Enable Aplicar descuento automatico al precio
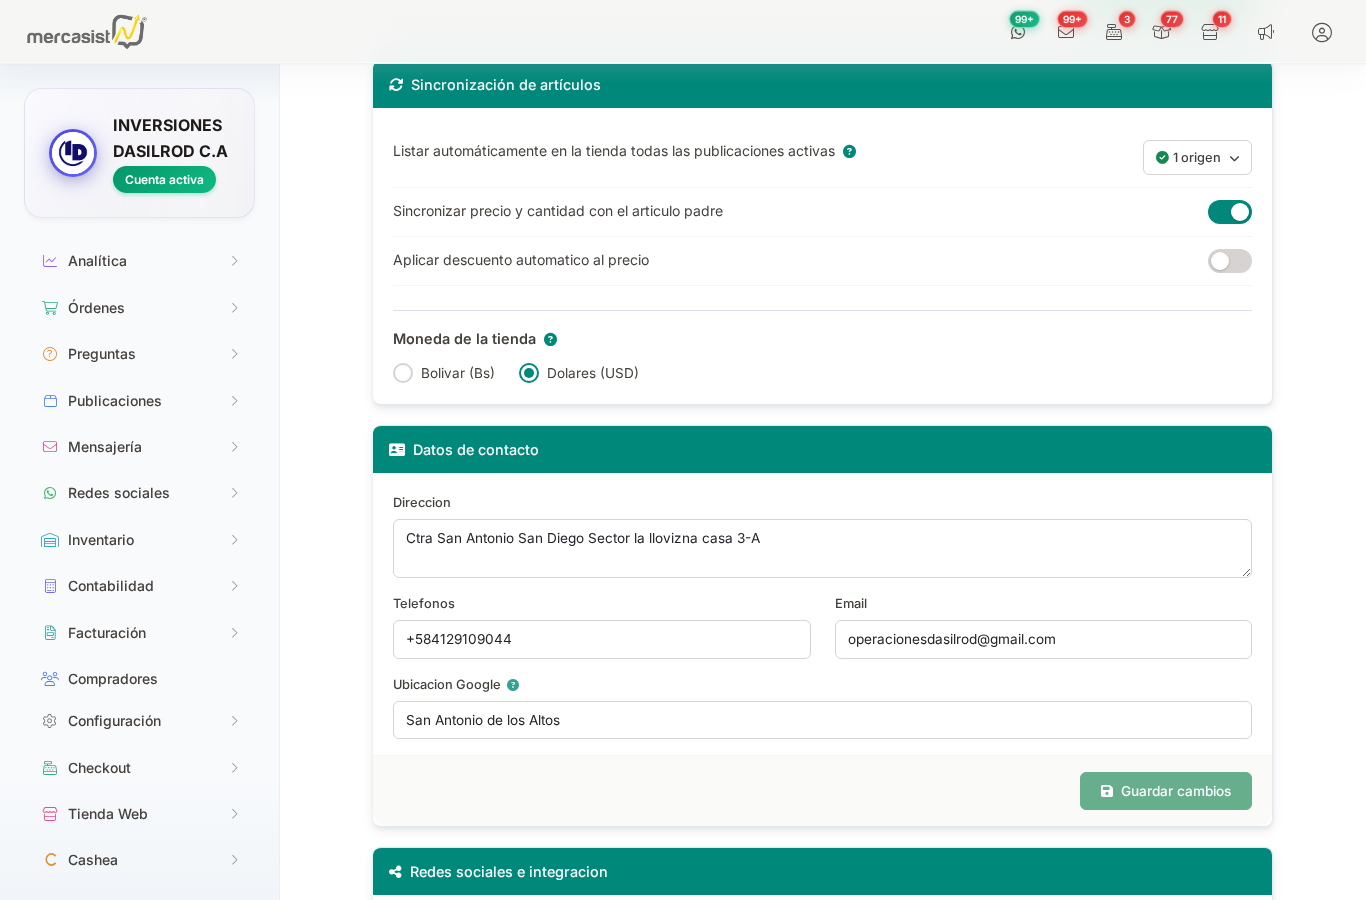Image resolution: width=1366 pixels, height=900 pixels. pyautogui.click(x=1229, y=261)
